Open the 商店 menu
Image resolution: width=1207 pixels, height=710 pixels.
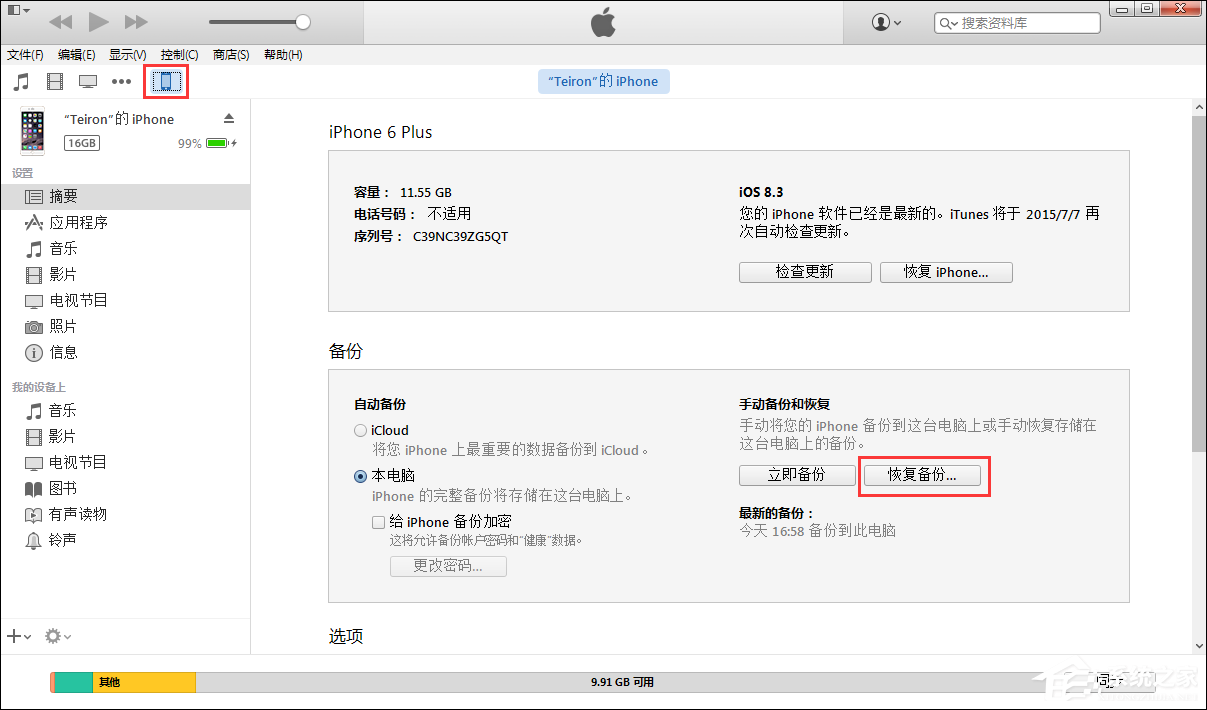click(x=231, y=55)
